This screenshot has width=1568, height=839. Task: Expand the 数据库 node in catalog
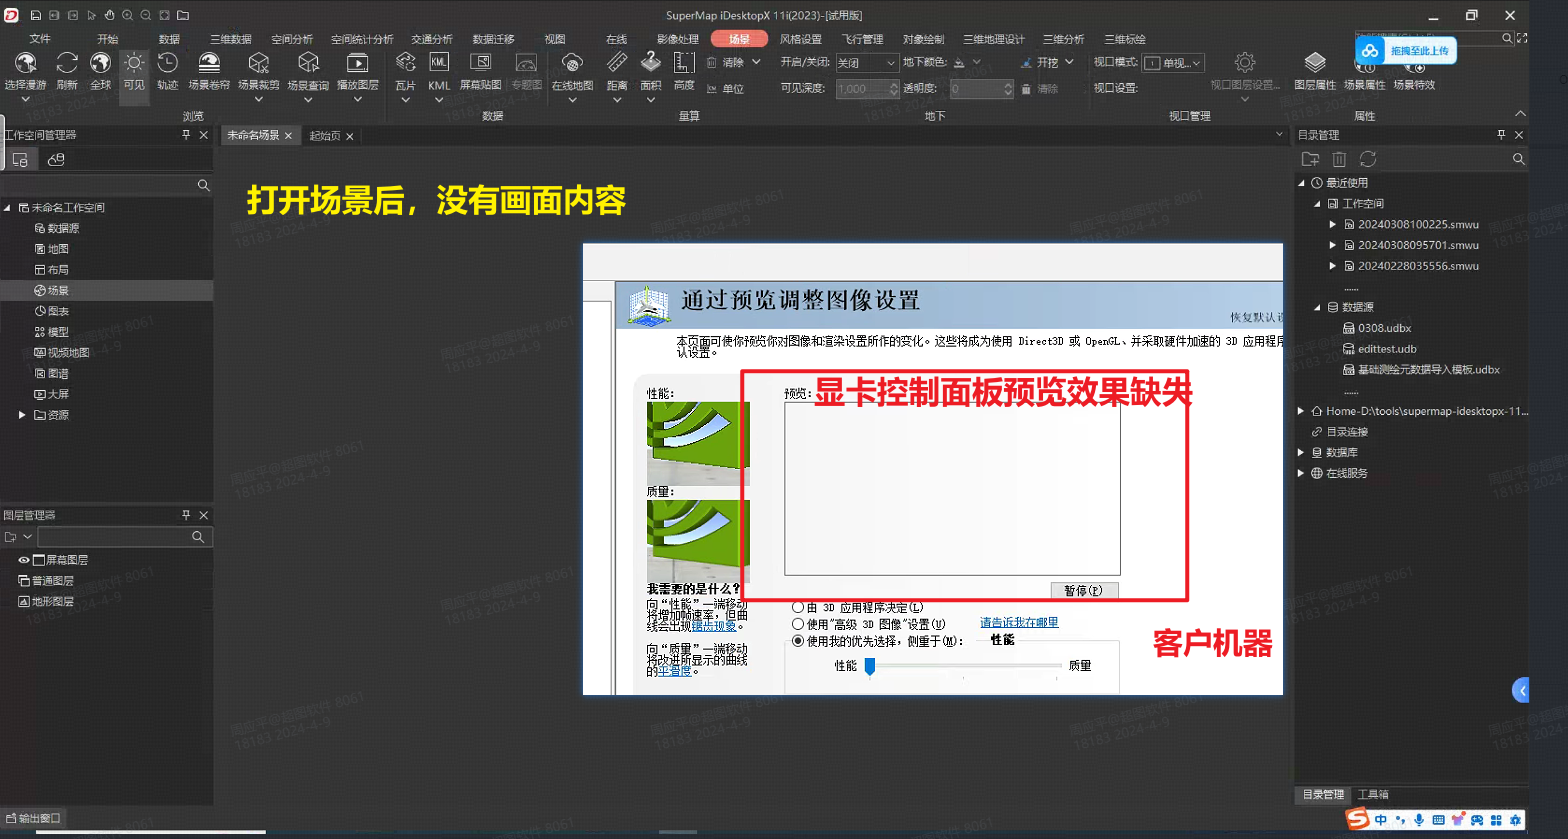[1301, 453]
